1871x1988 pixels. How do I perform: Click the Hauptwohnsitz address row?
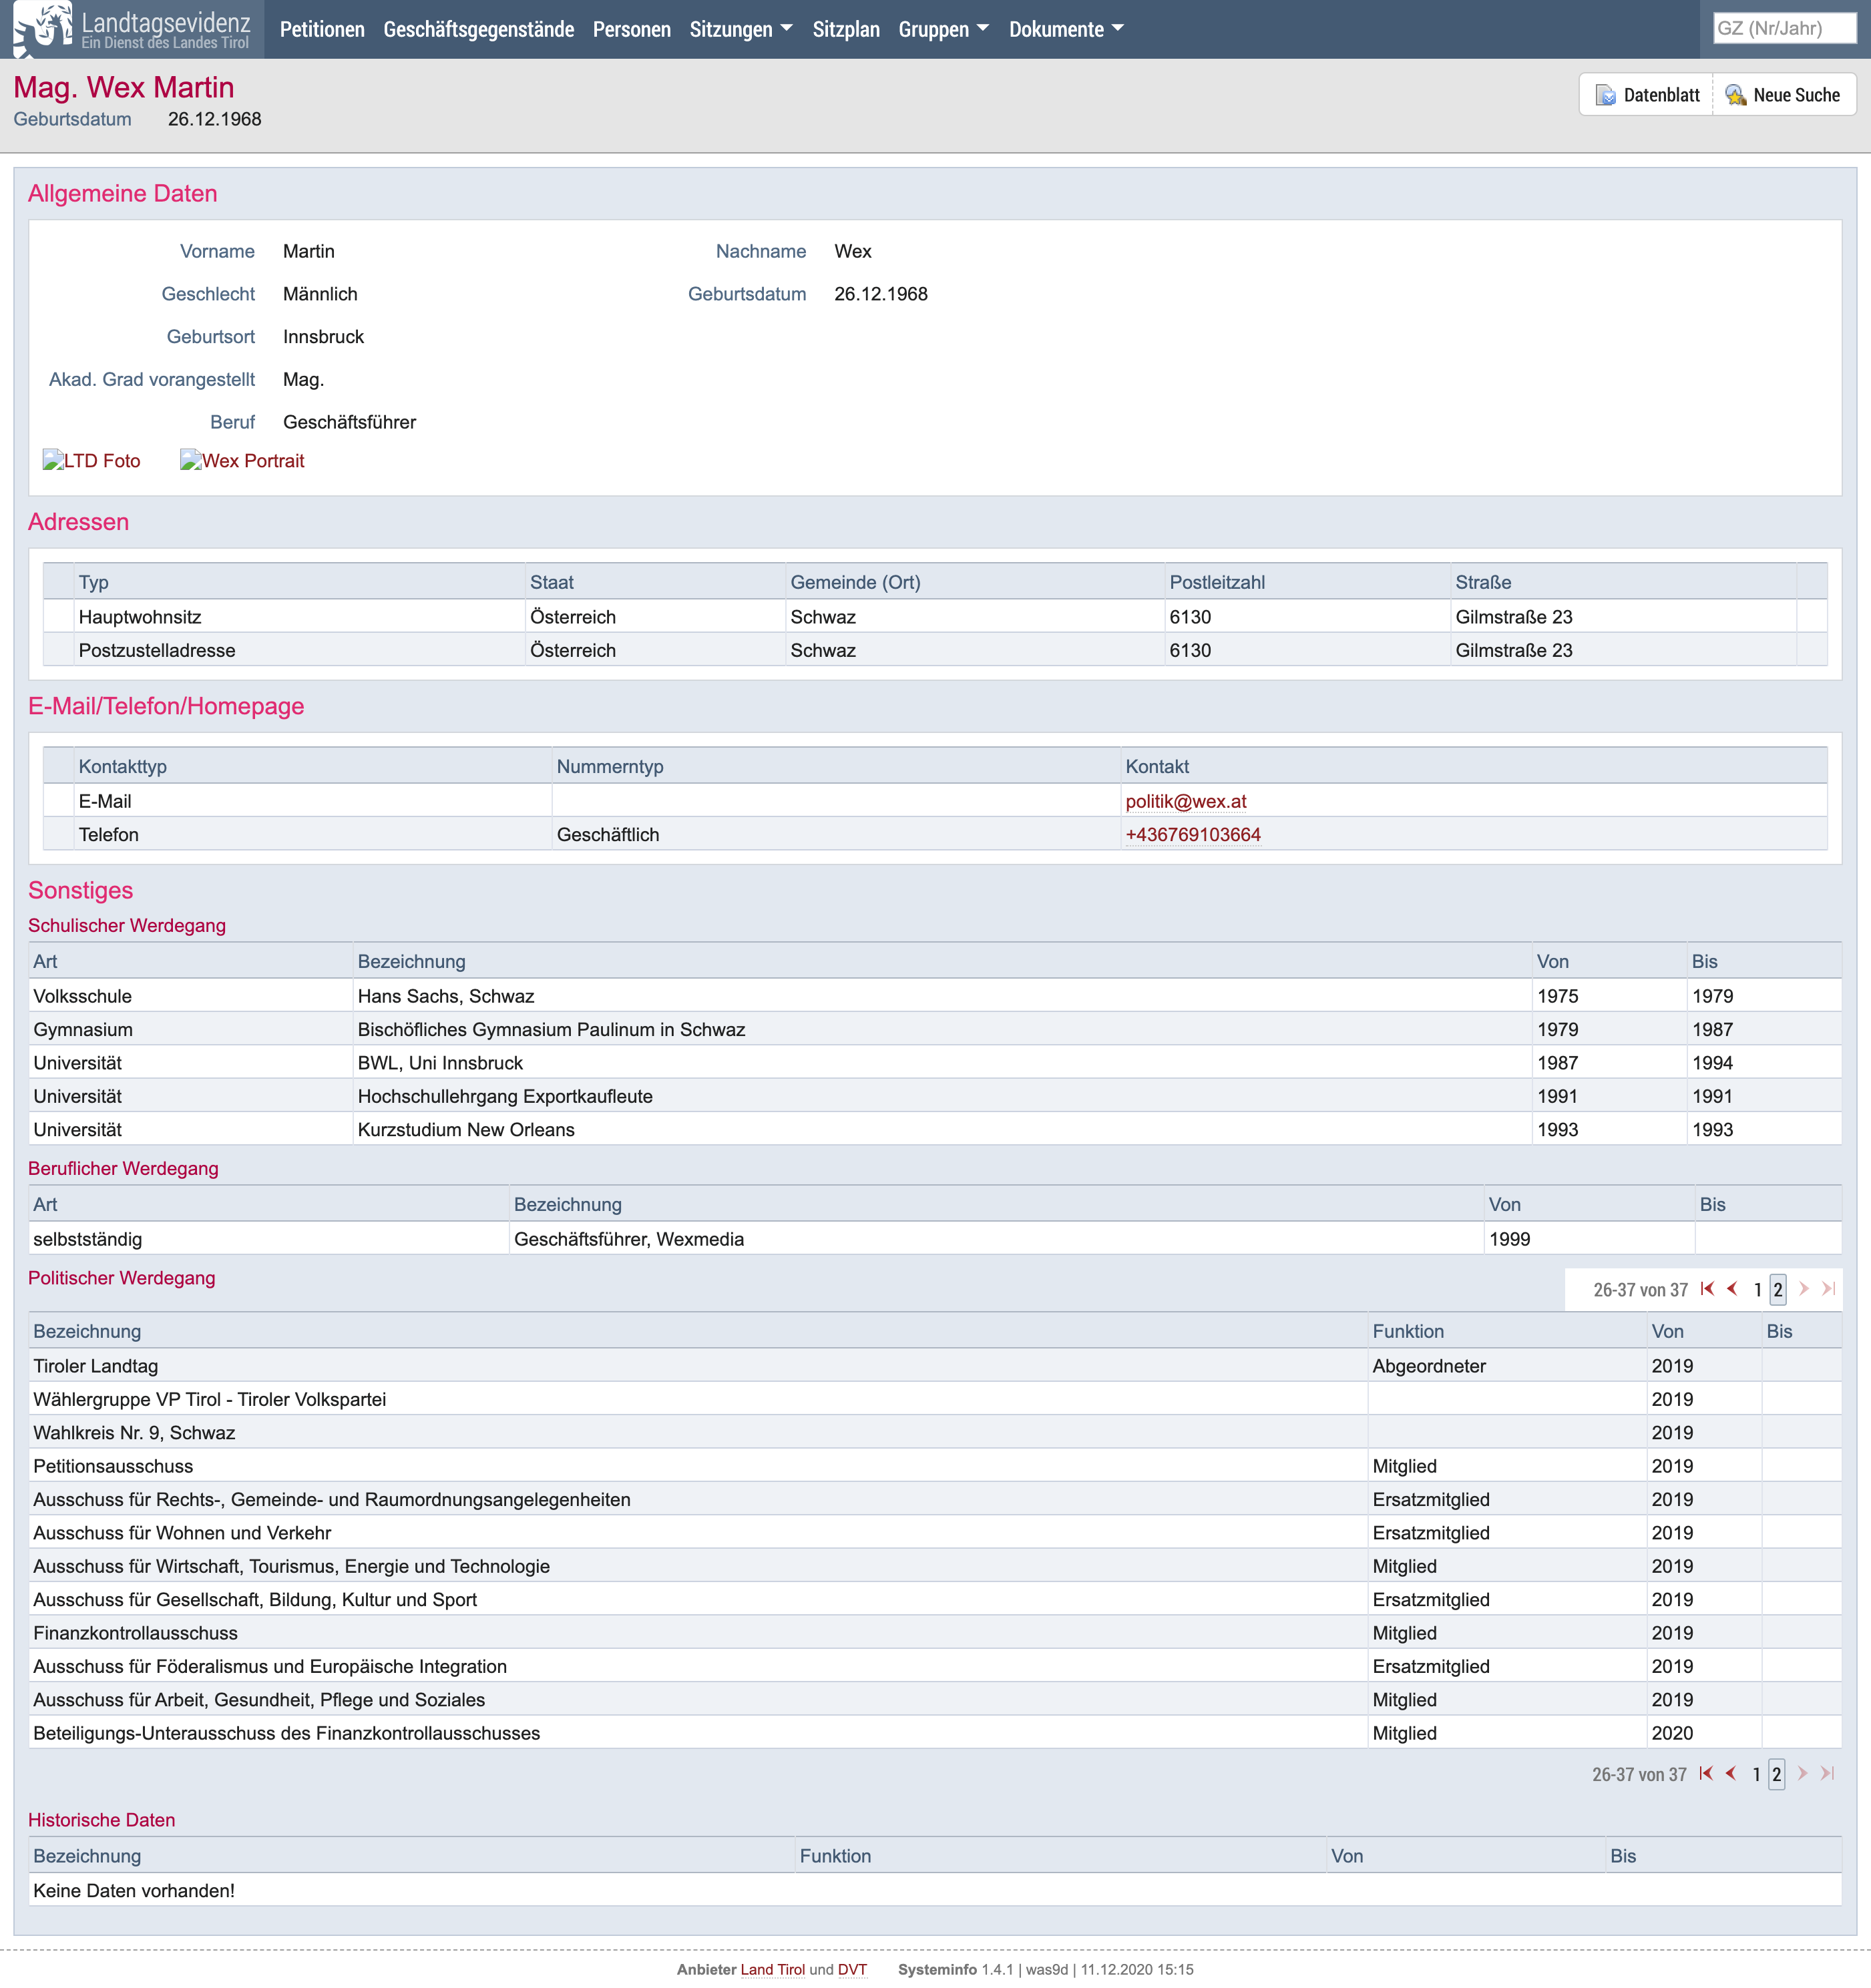[935, 616]
